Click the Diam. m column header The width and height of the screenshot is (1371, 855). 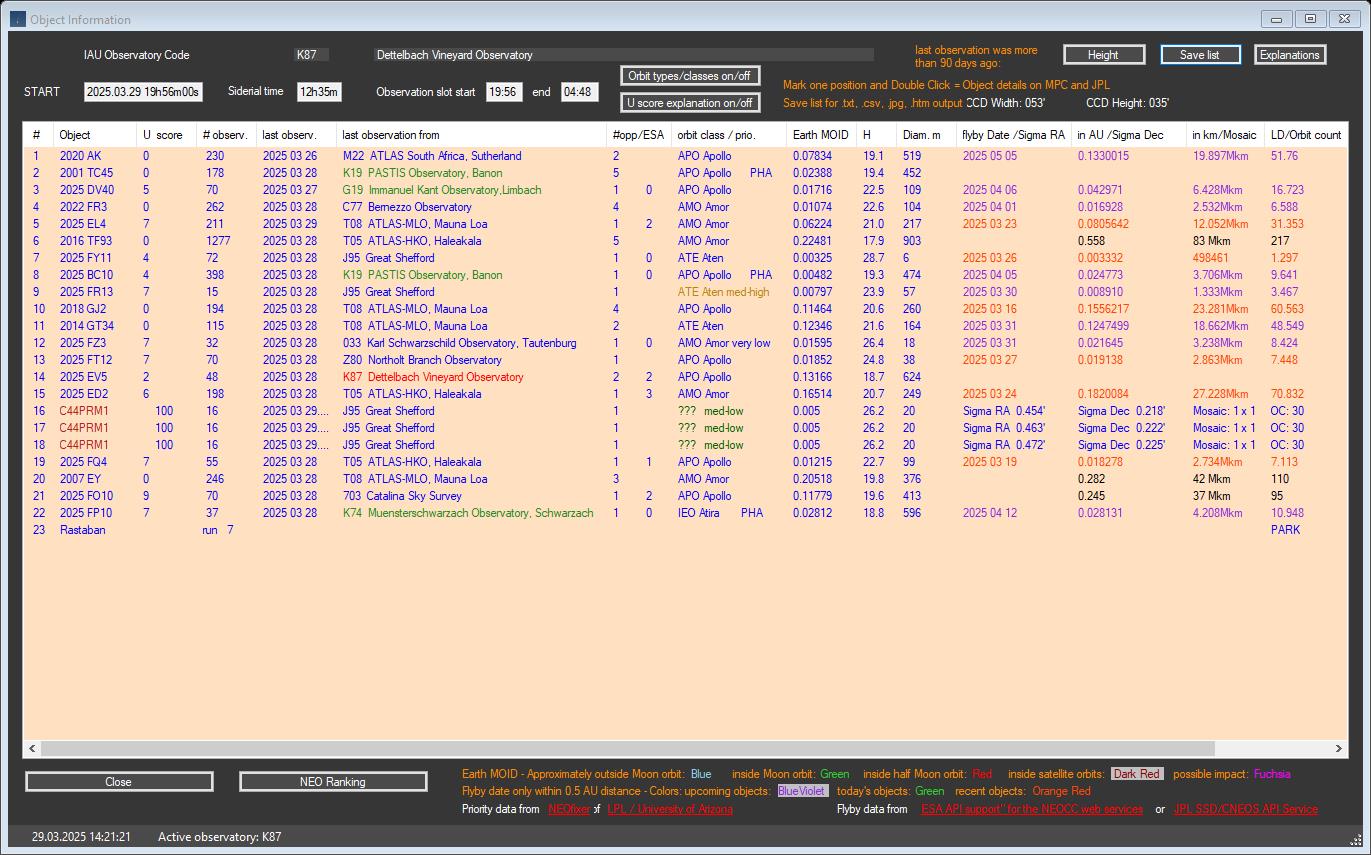tap(927, 135)
